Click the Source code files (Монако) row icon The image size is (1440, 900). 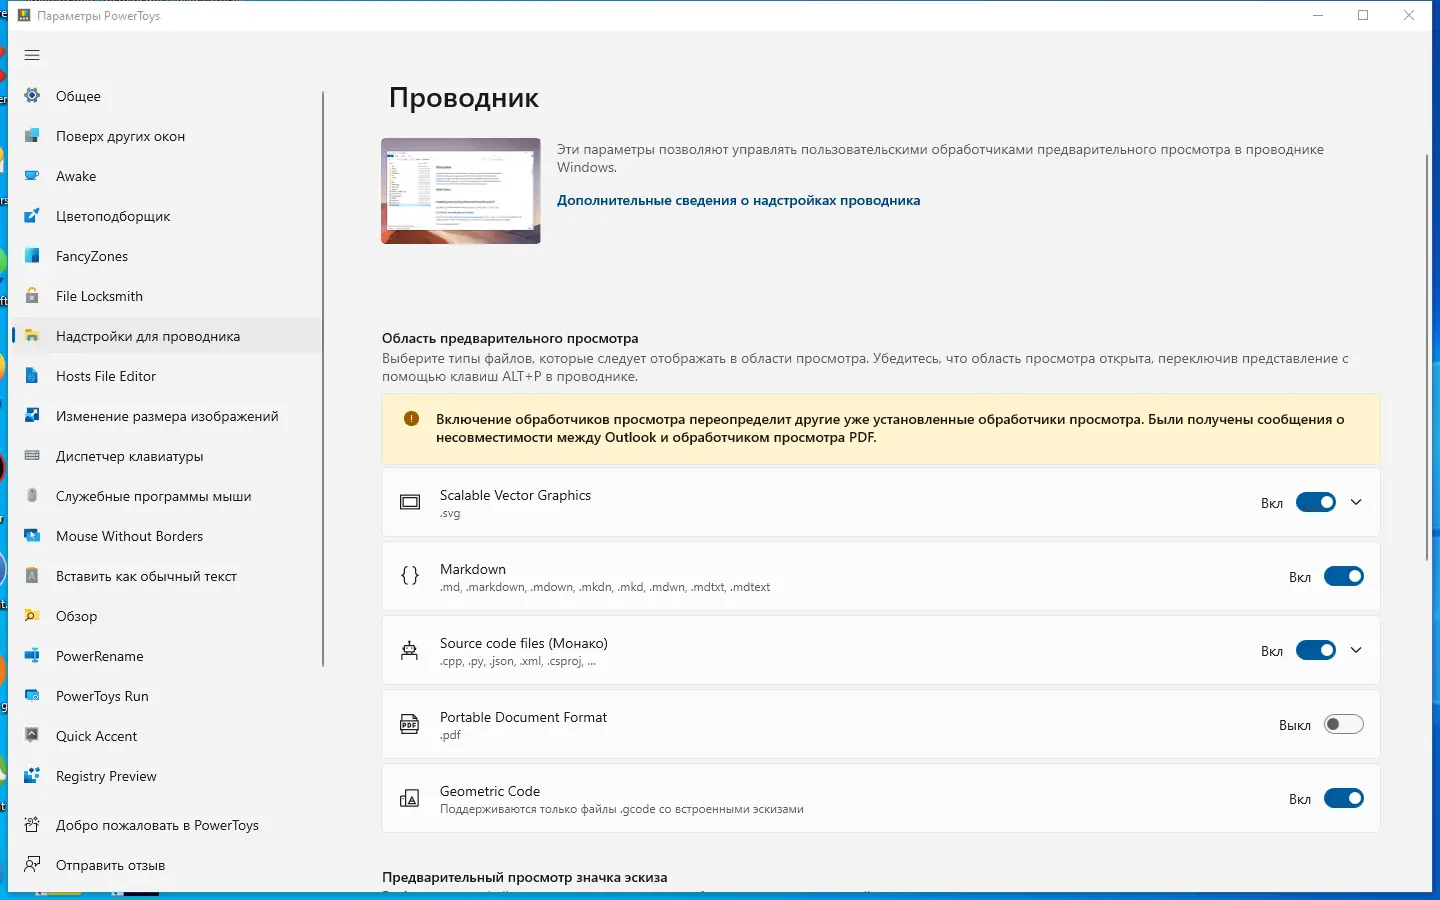coord(410,650)
